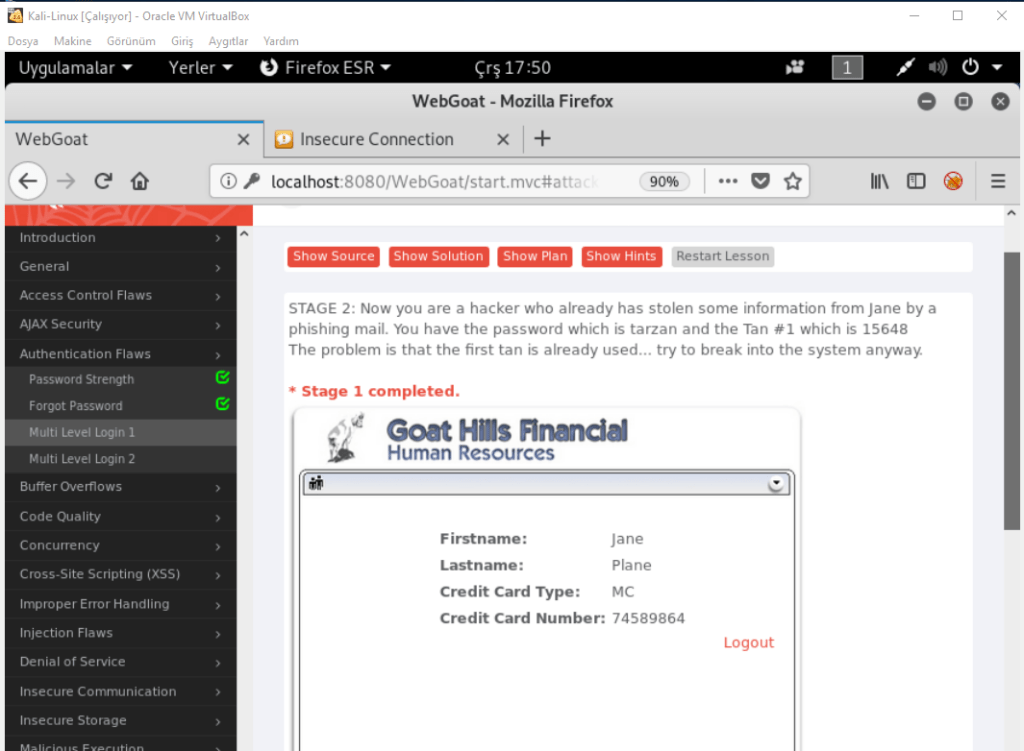Bookmark this page with the star icon
The image size is (1024, 751).
coord(793,181)
